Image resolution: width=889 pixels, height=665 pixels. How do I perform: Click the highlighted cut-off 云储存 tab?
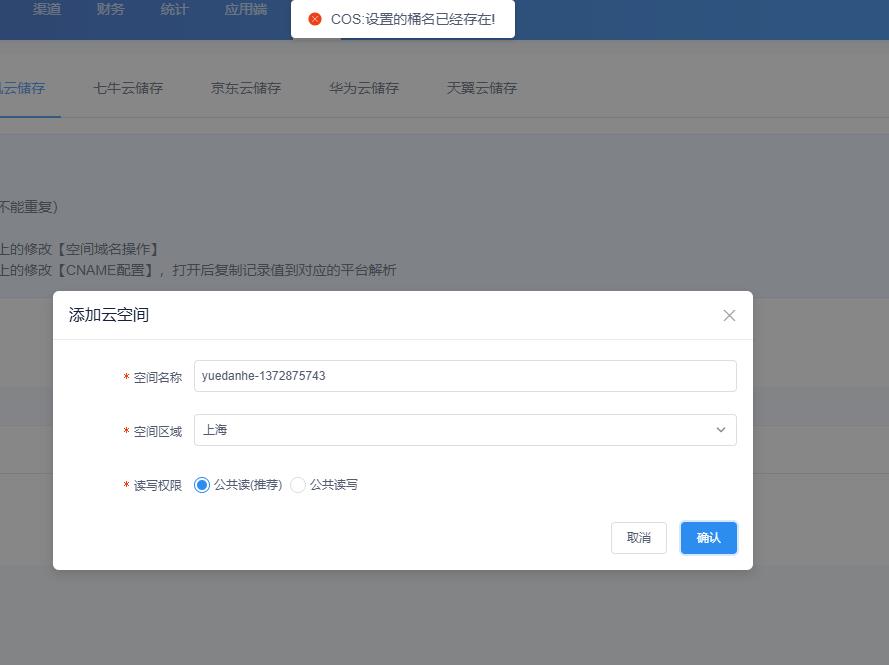pos(22,88)
